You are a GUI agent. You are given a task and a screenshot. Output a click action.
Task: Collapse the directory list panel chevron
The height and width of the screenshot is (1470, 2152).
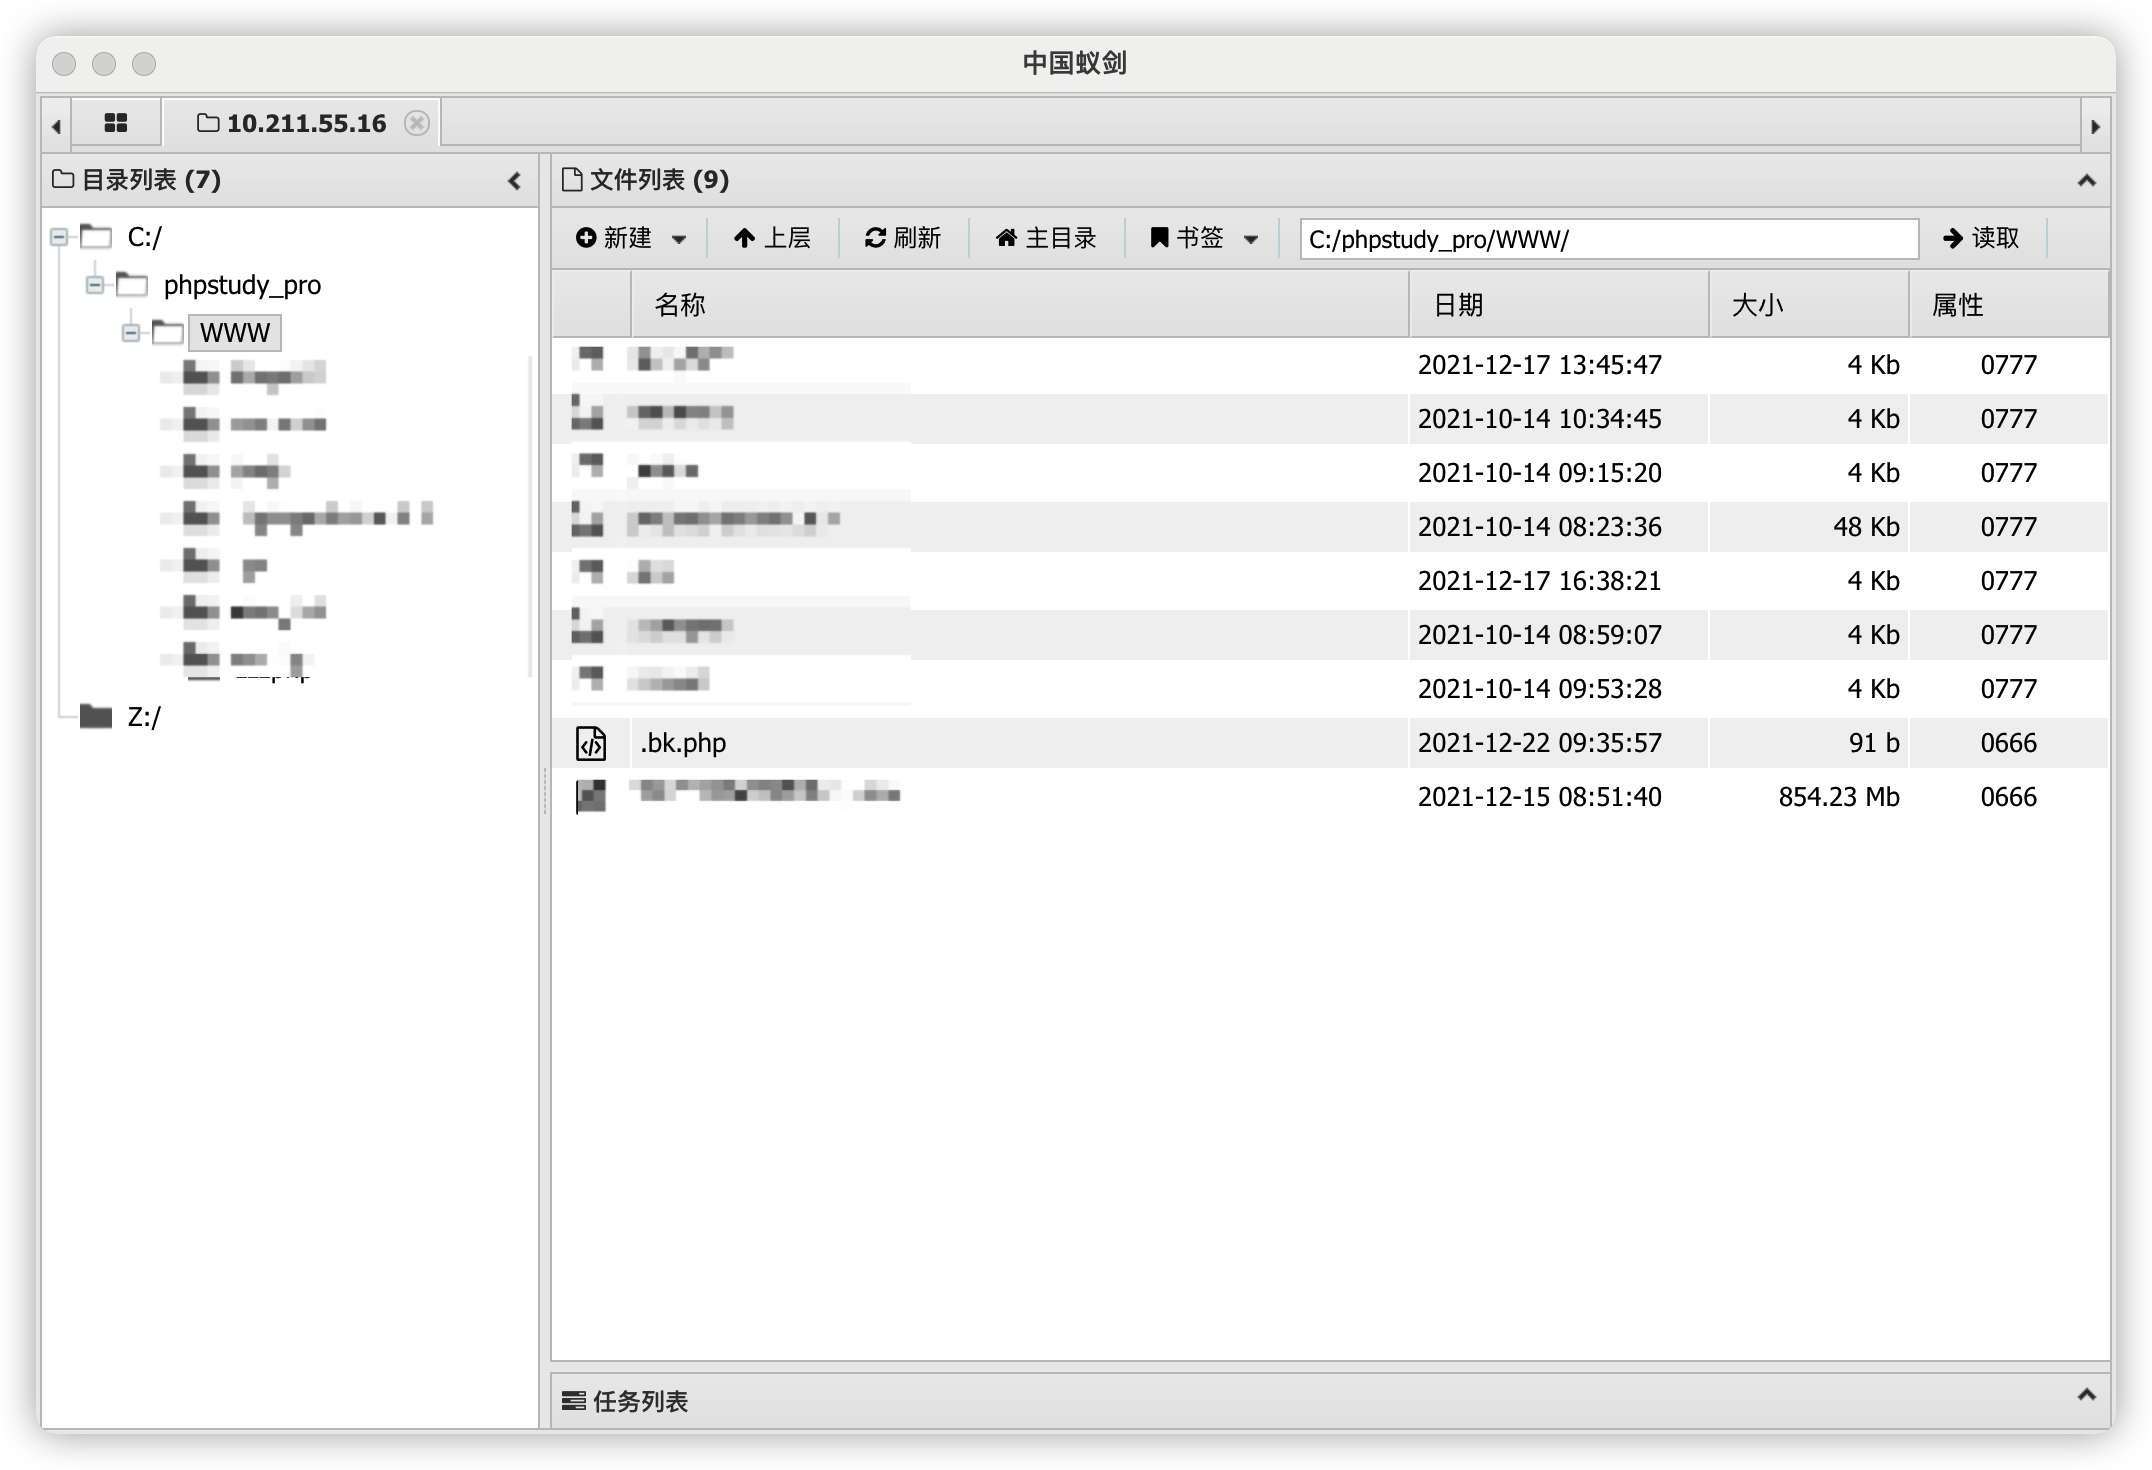coord(514,181)
